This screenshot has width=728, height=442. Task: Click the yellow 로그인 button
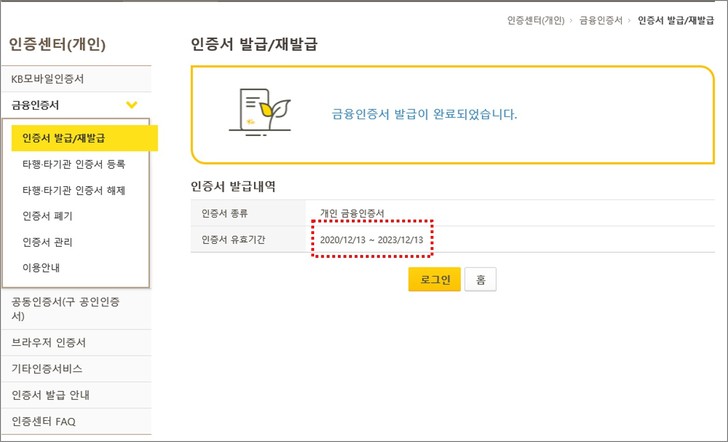(x=435, y=280)
